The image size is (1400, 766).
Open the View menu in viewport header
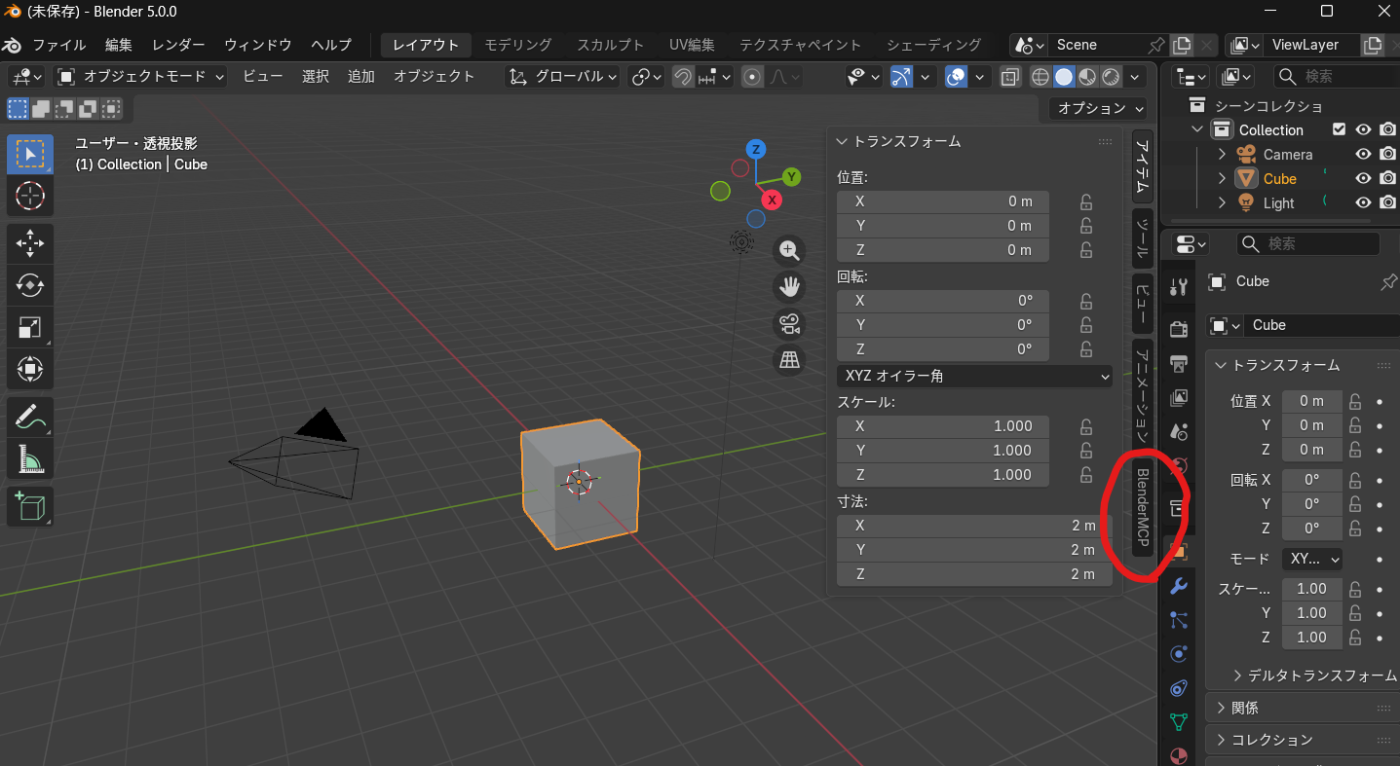pos(262,76)
